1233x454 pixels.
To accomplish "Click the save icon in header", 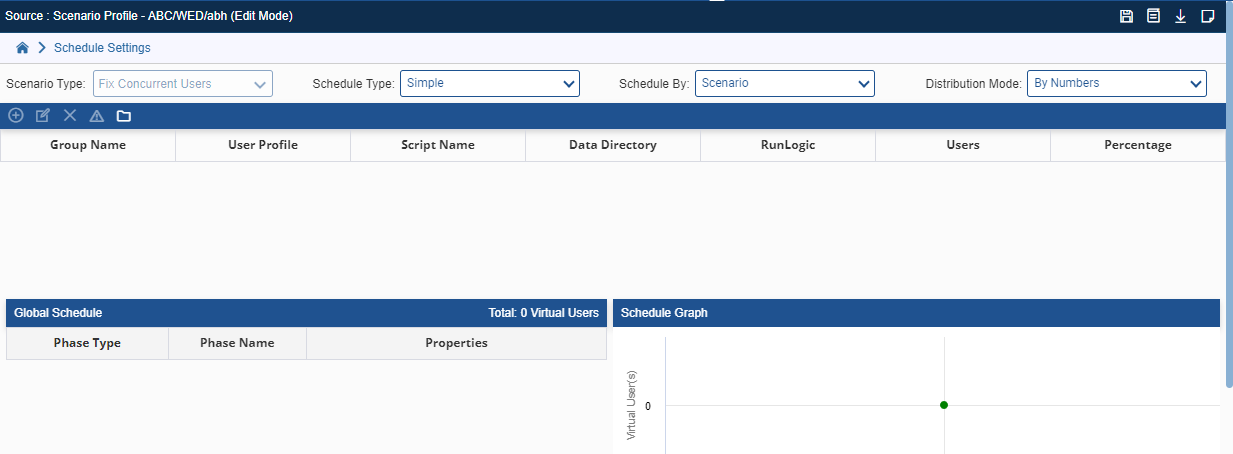I will [x=1127, y=16].
